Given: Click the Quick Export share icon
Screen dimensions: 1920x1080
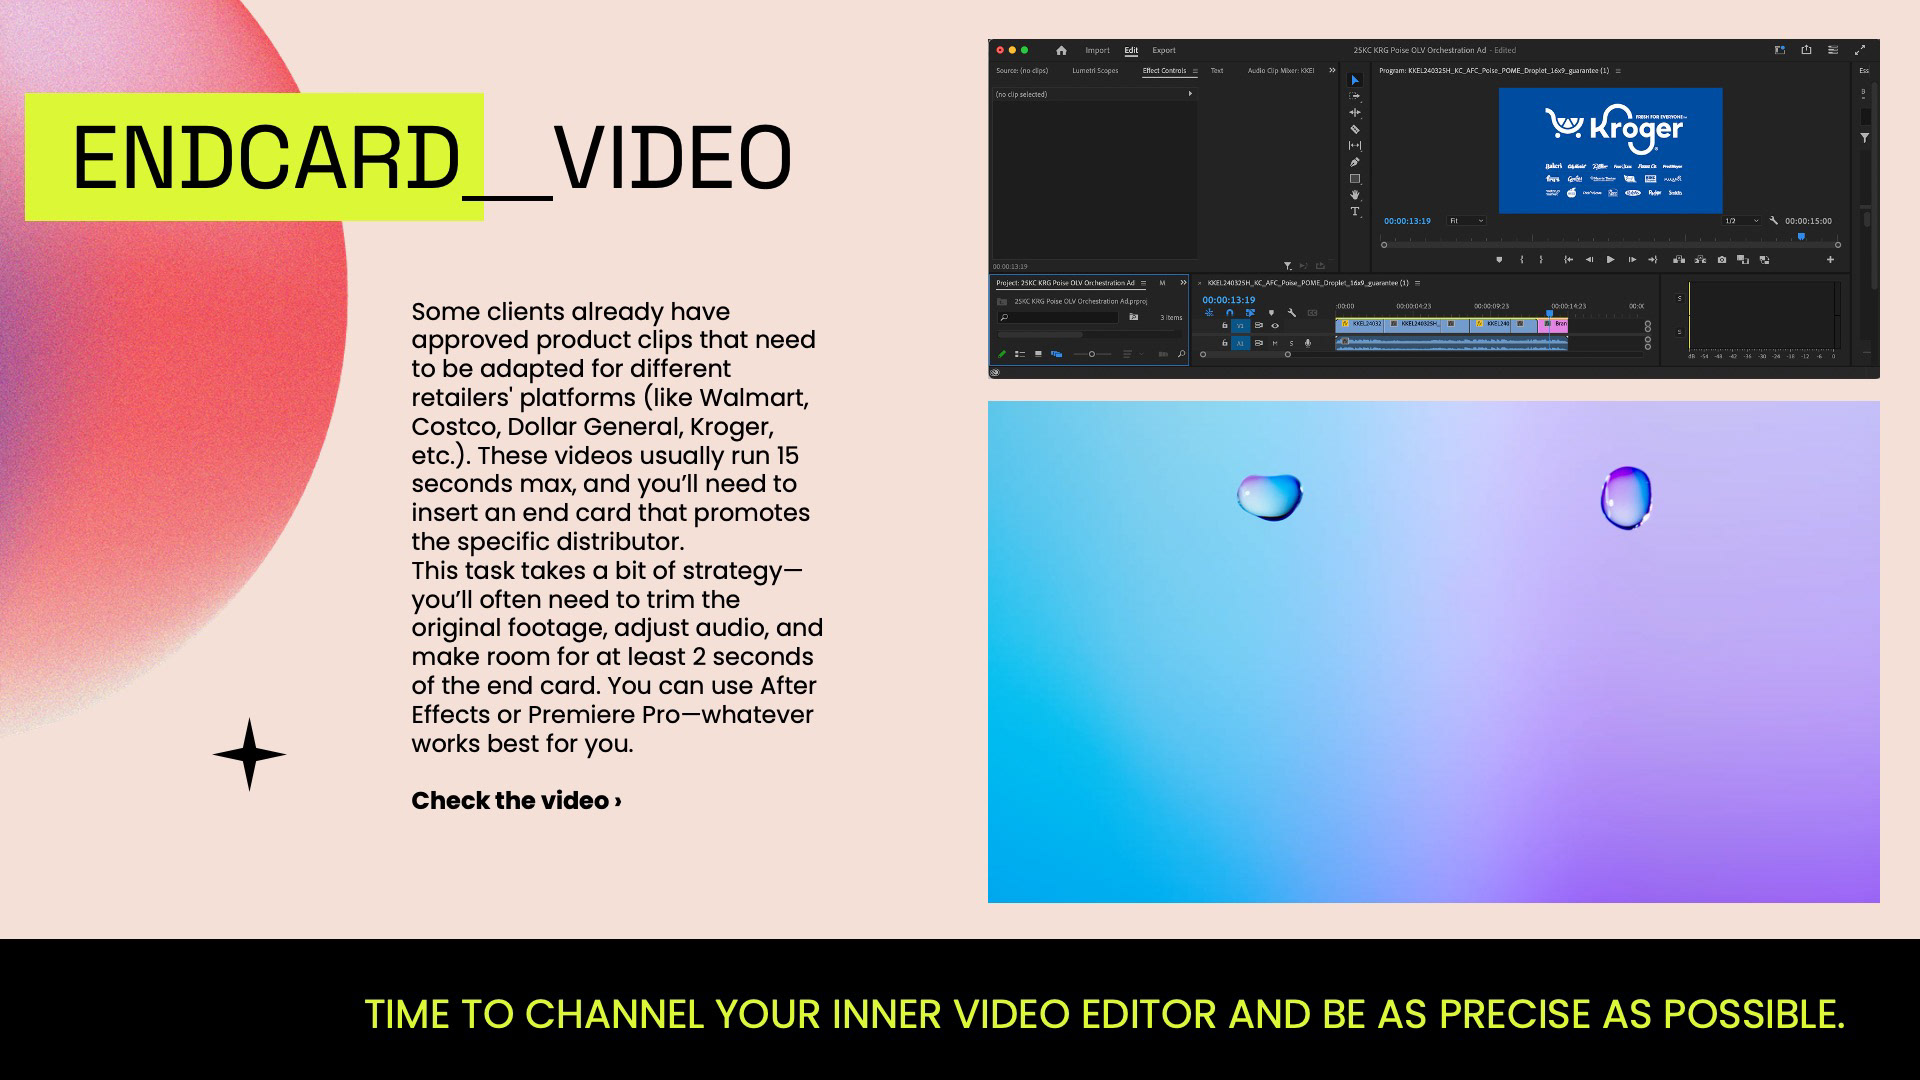Looking at the screenshot, I should (x=1806, y=50).
